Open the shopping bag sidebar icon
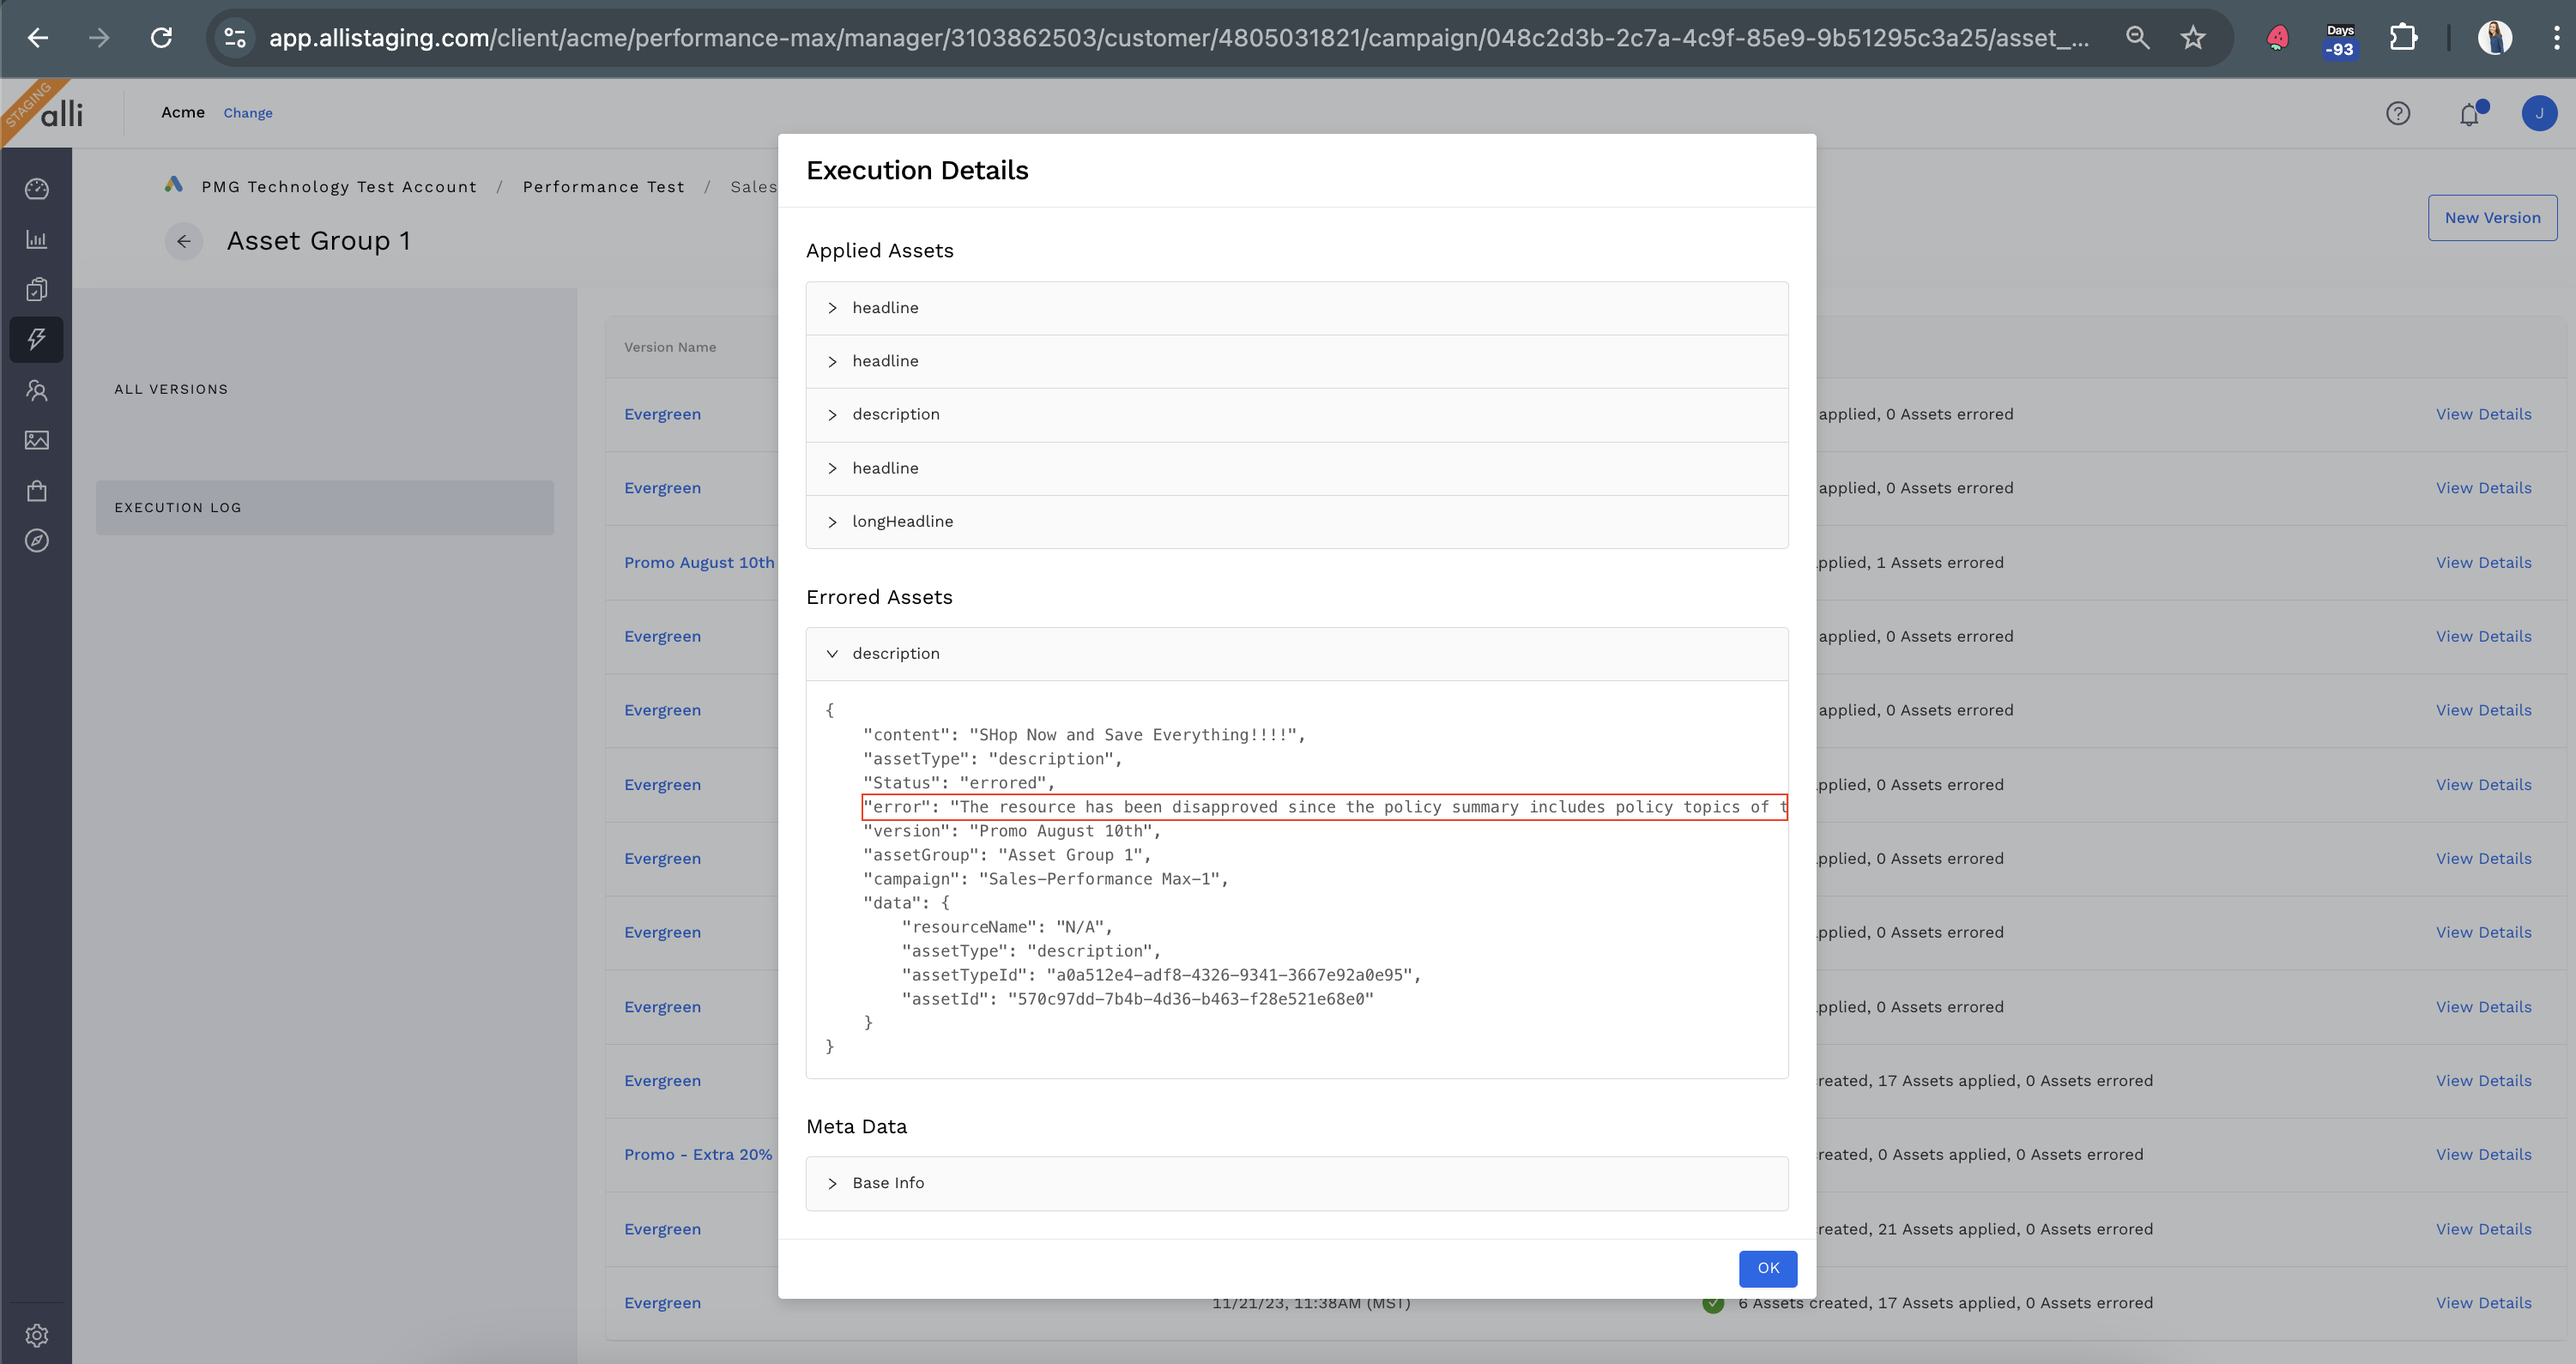 click(x=37, y=491)
